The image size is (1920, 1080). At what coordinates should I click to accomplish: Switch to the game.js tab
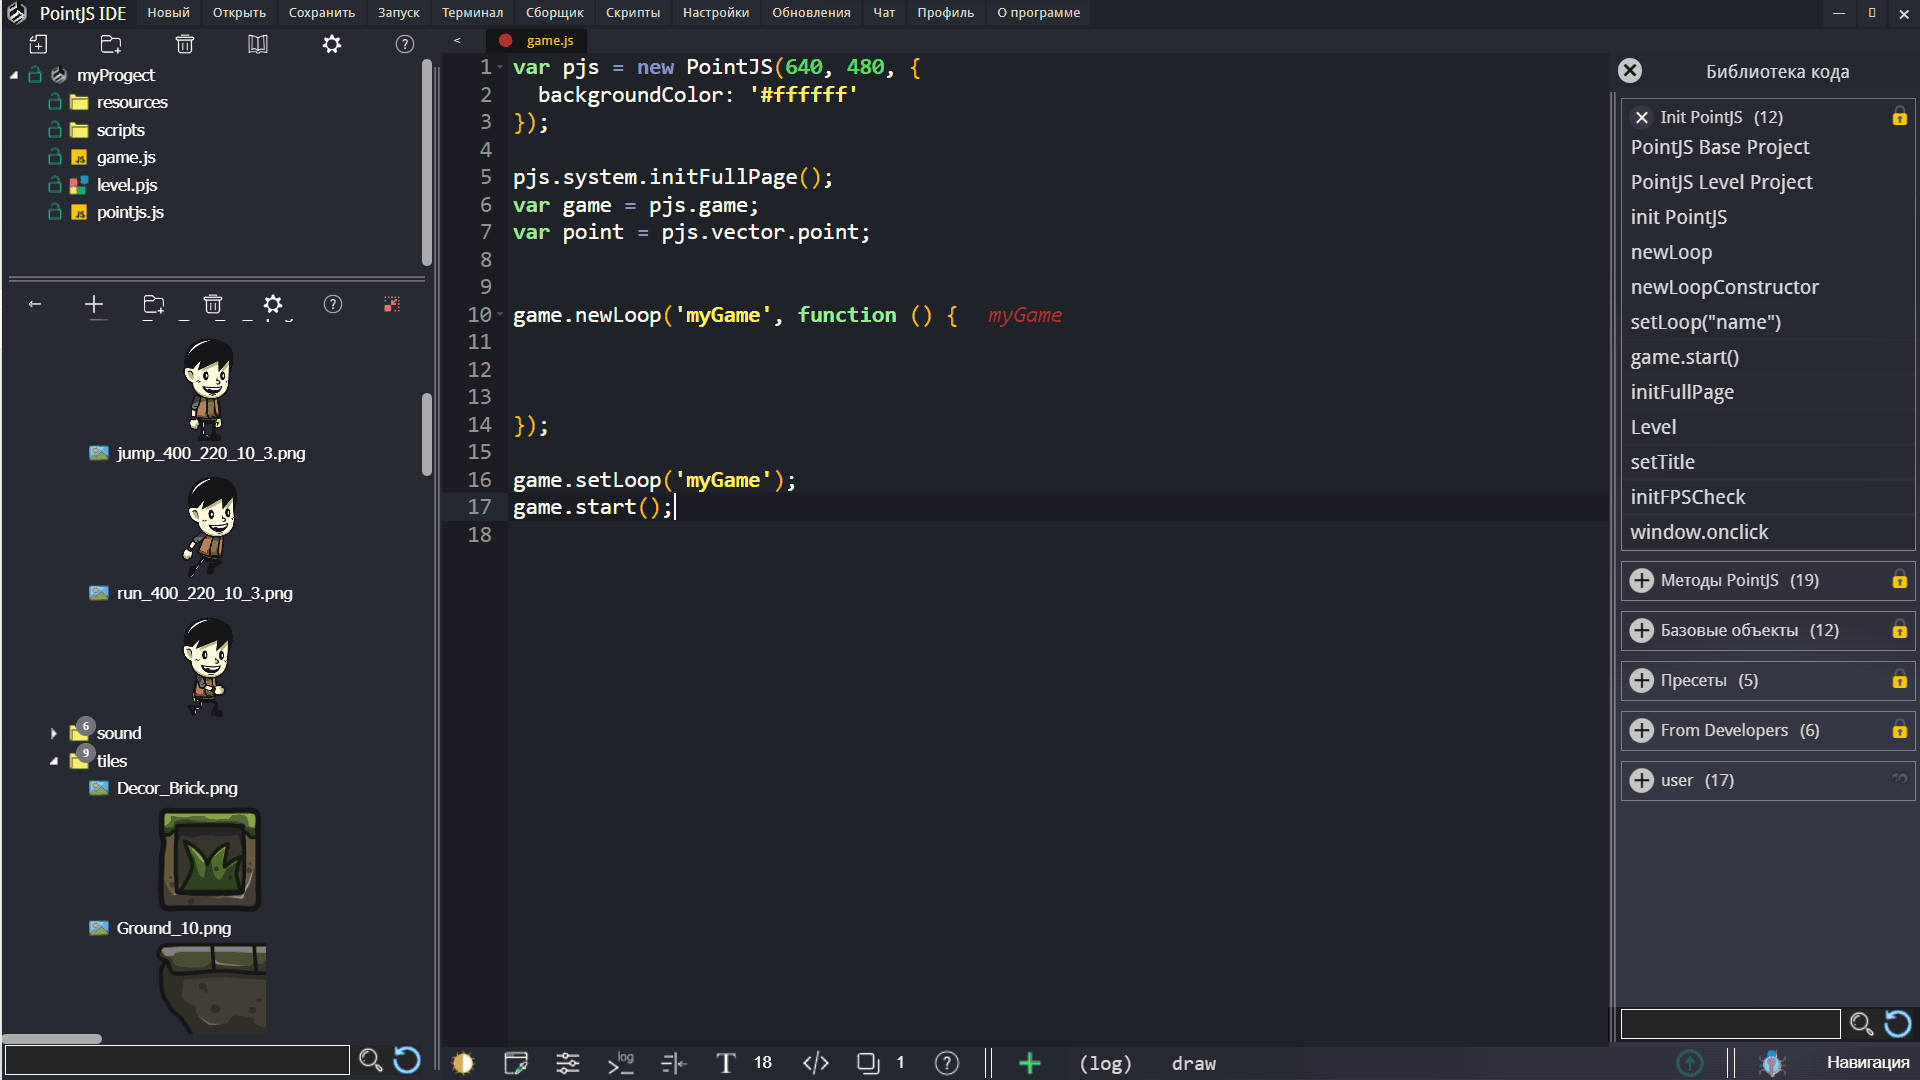point(549,40)
